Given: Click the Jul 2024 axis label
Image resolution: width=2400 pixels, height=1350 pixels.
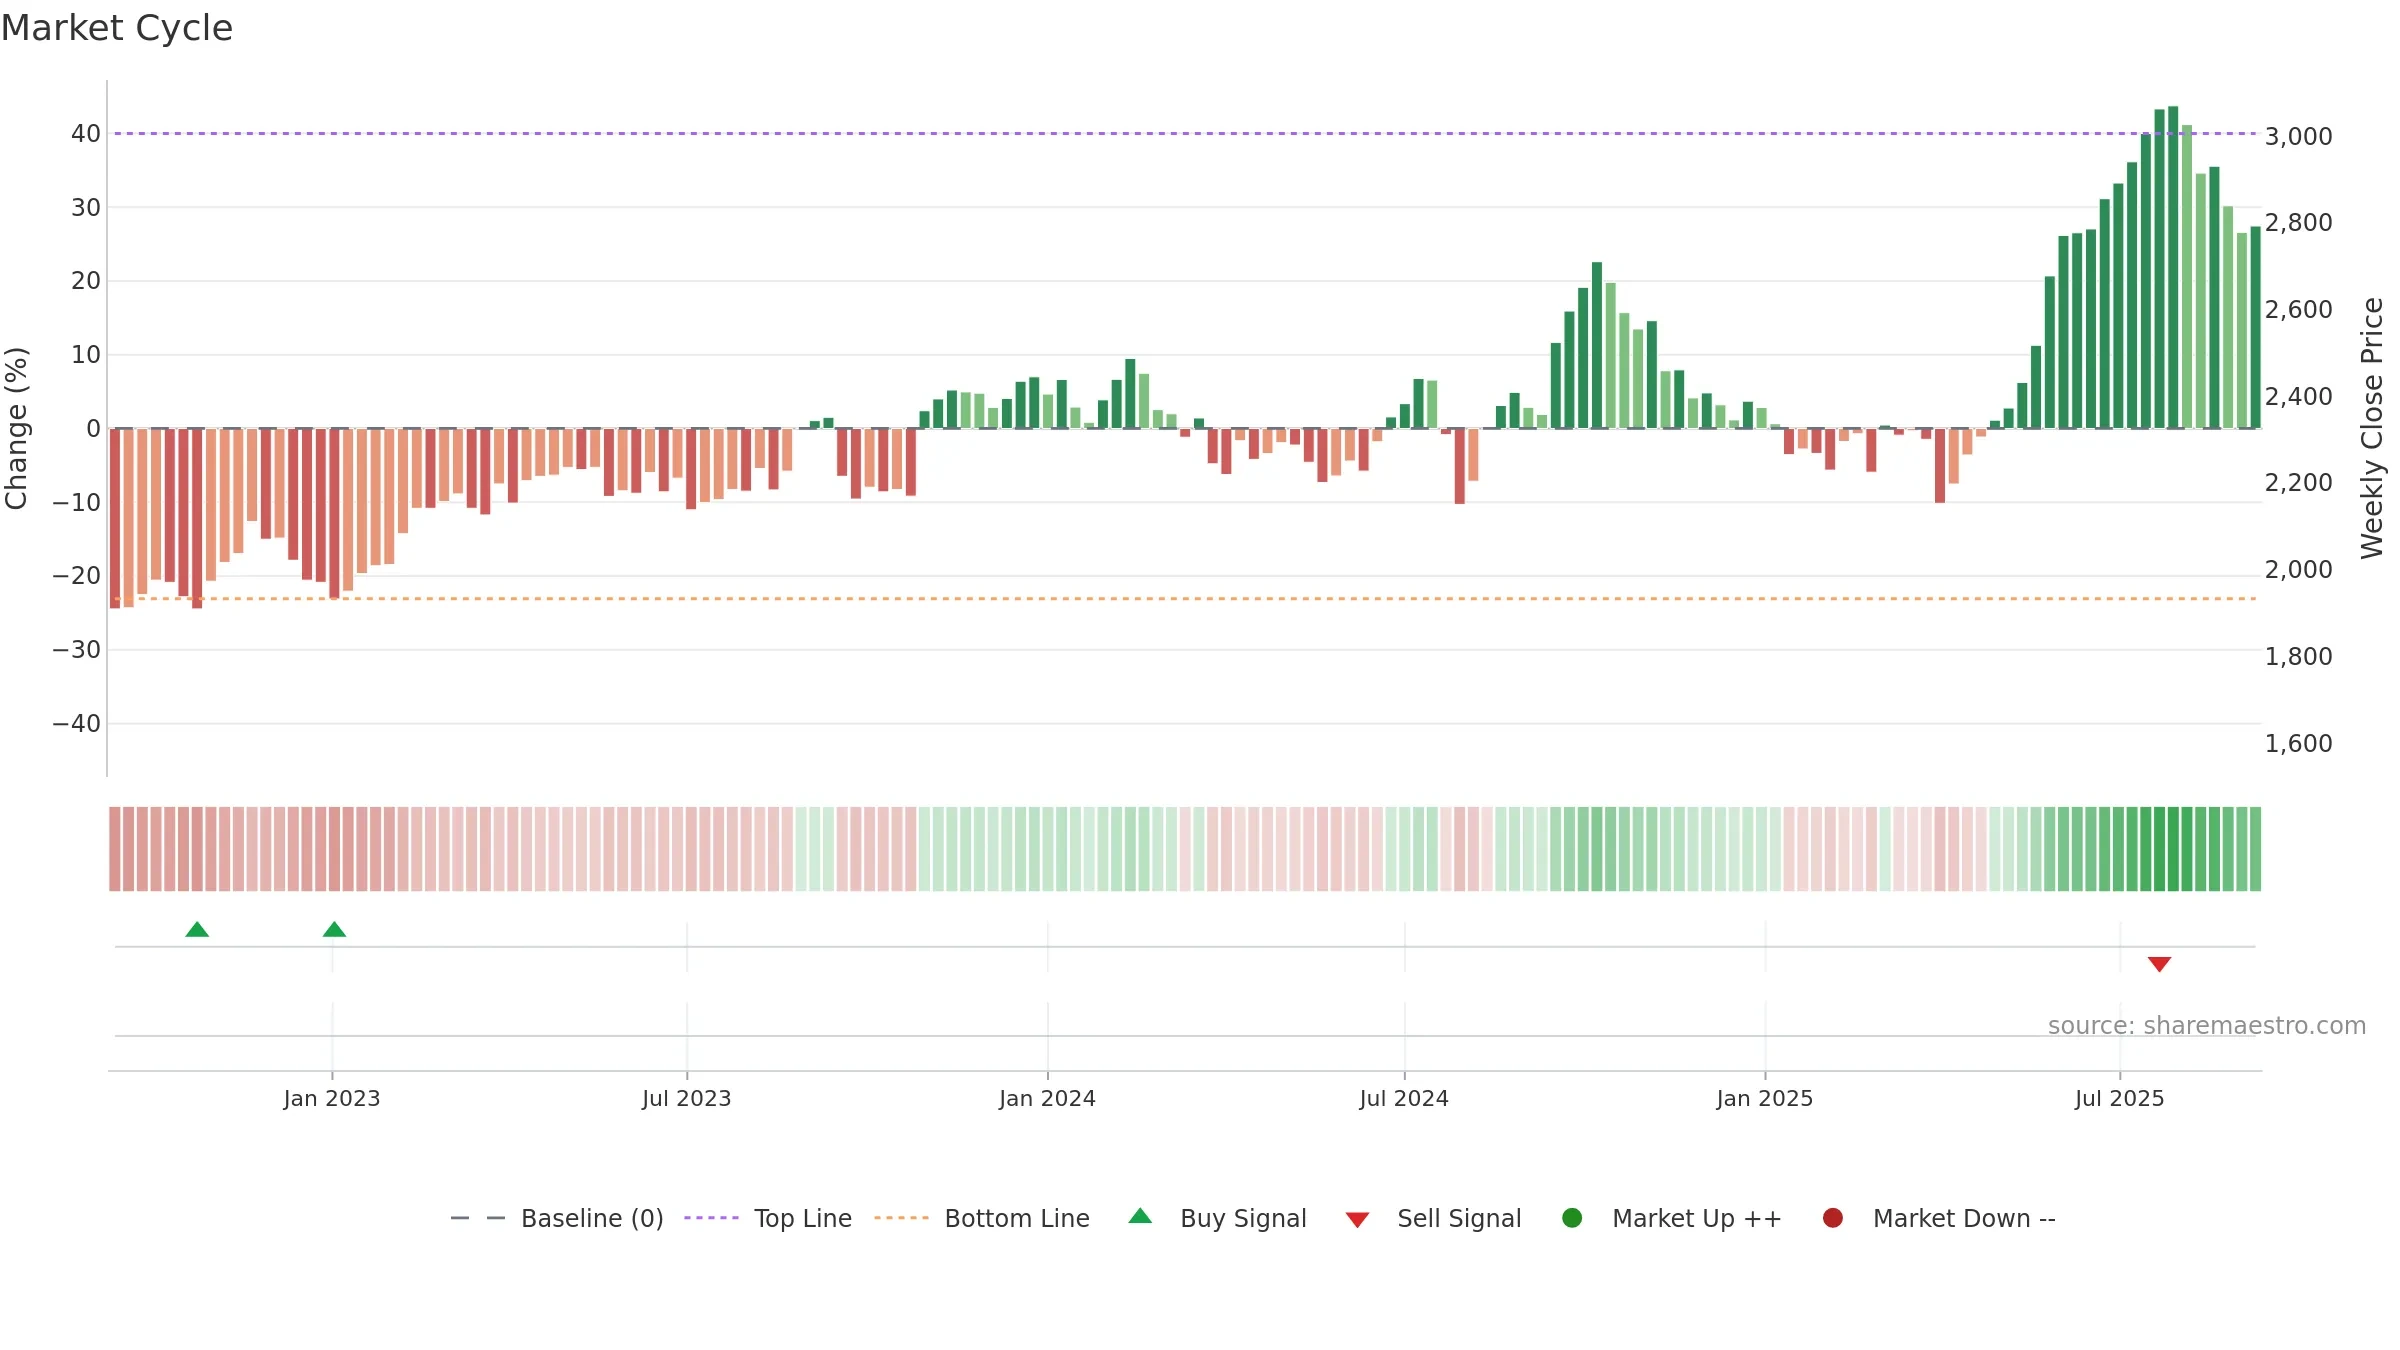Looking at the screenshot, I should point(1404,1099).
